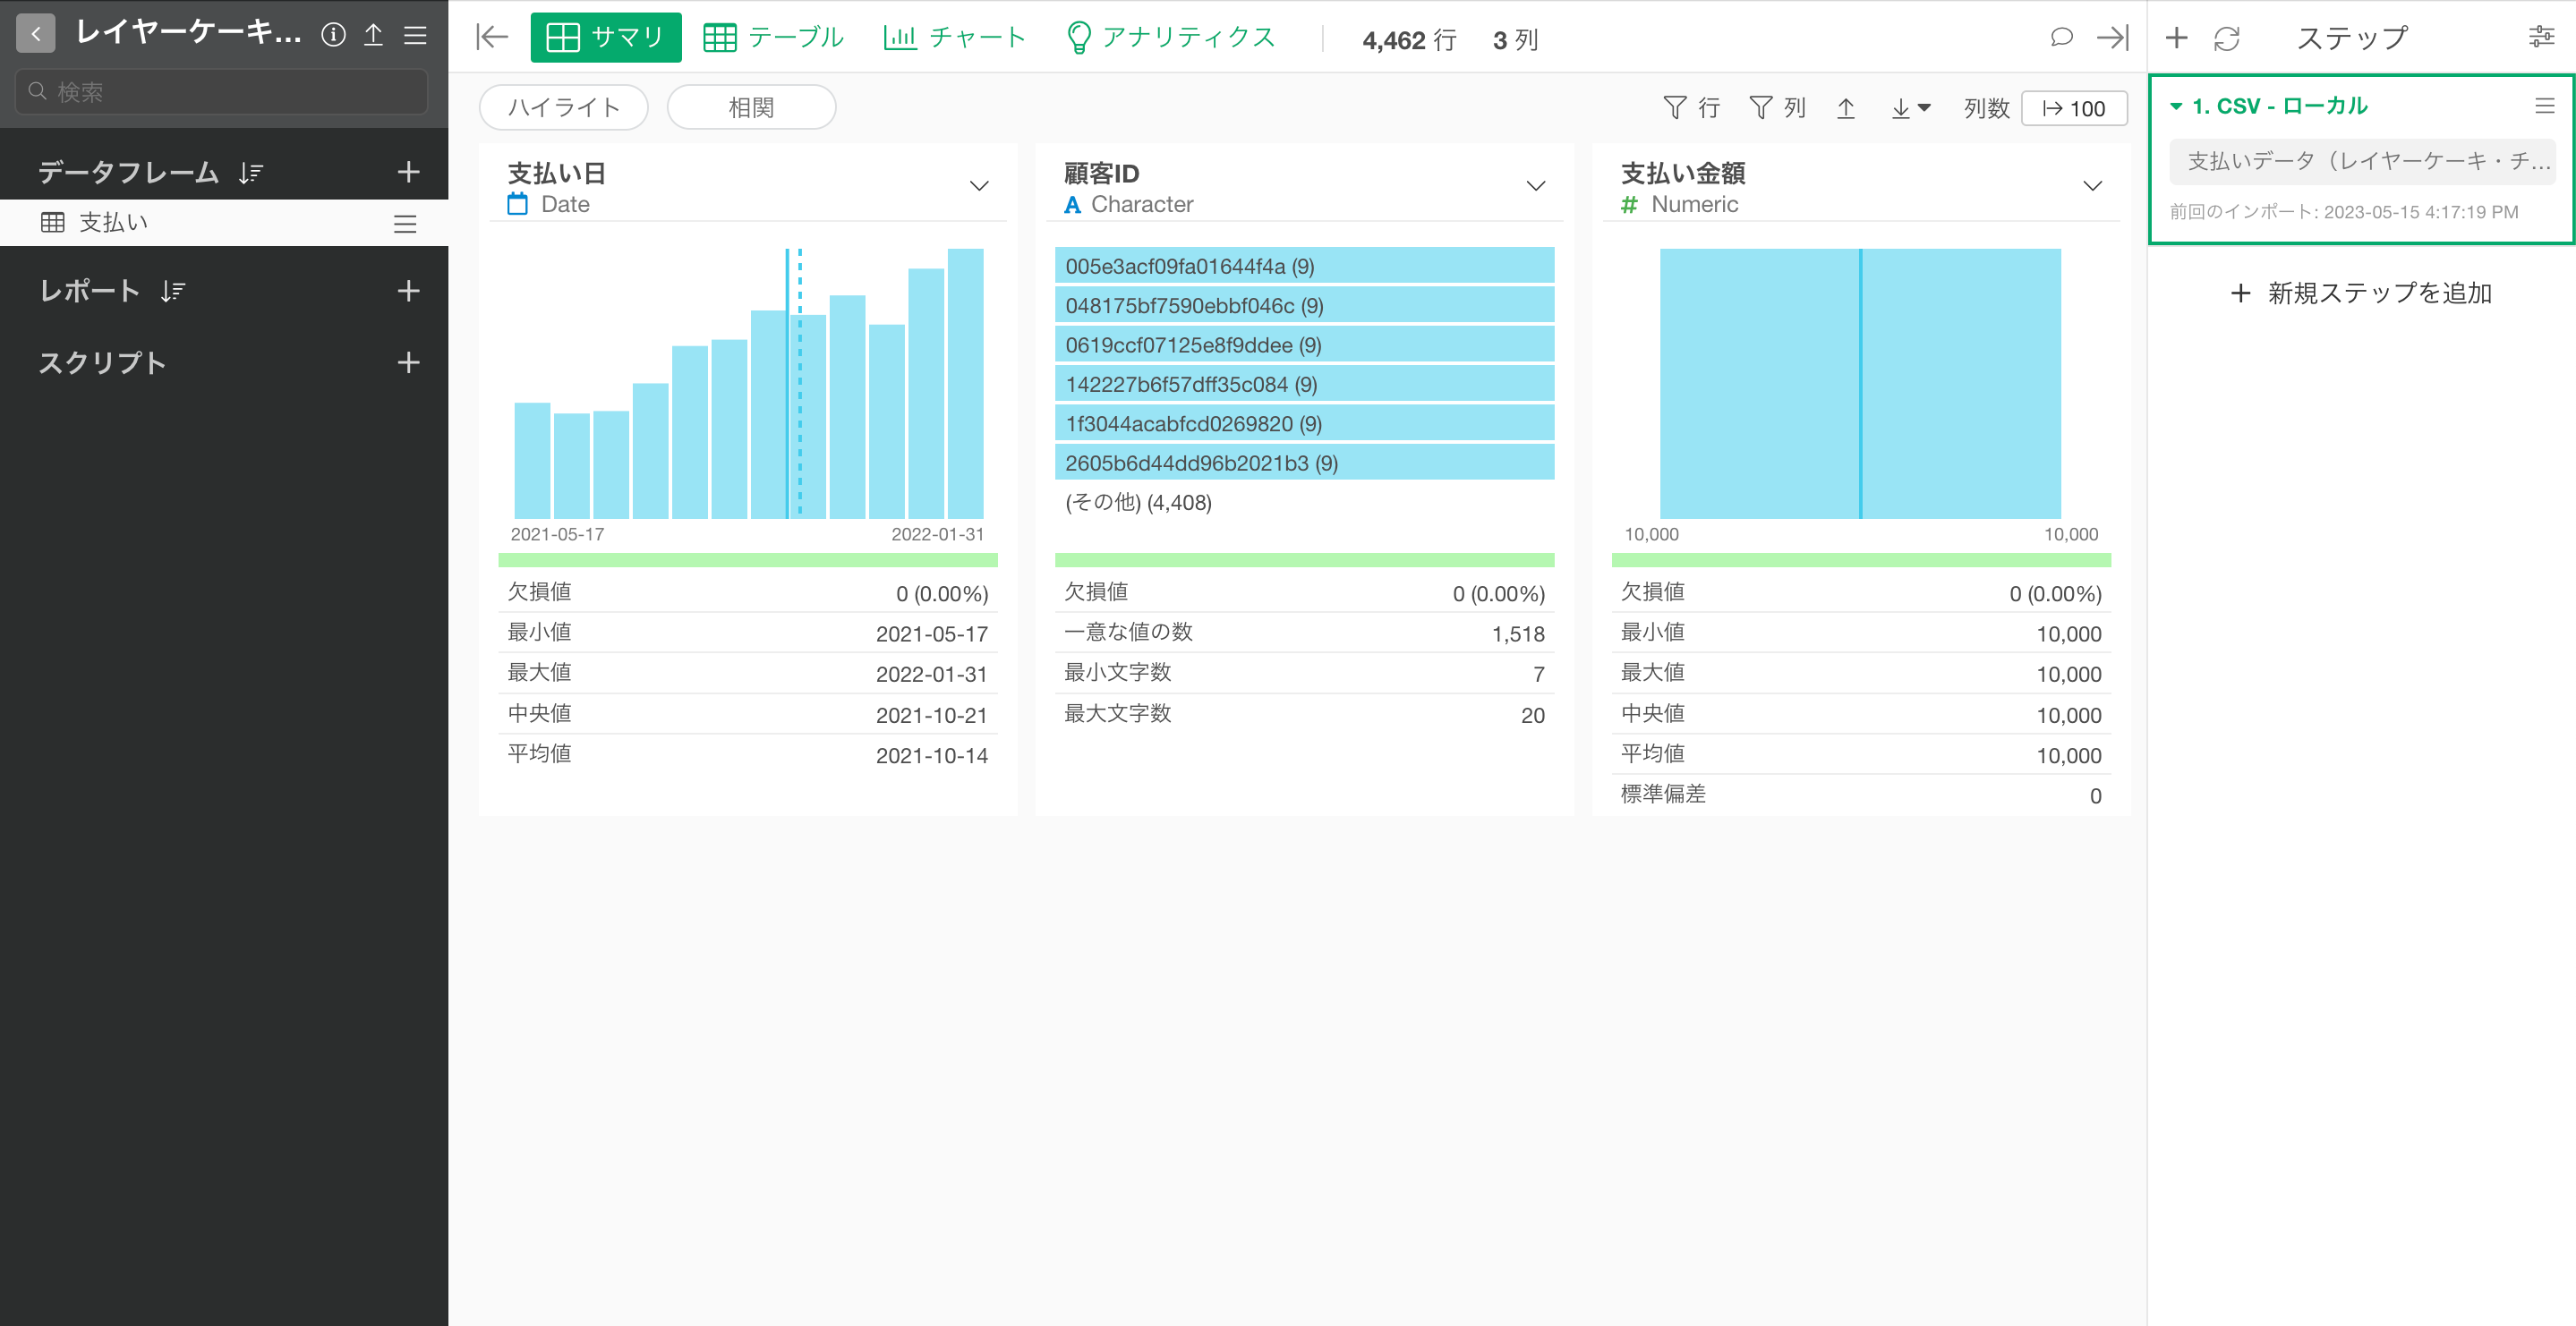Click the 中央値 date 2021-10-21

931,715
